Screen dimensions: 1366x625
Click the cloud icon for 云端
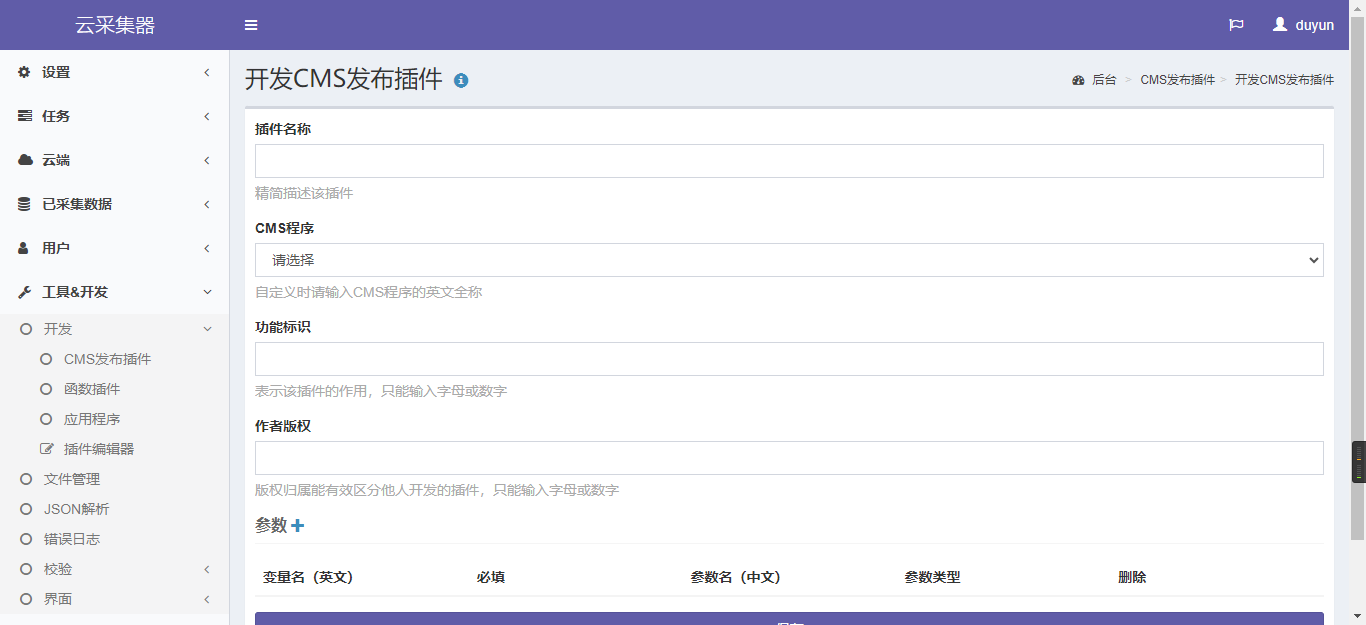pos(25,160)
